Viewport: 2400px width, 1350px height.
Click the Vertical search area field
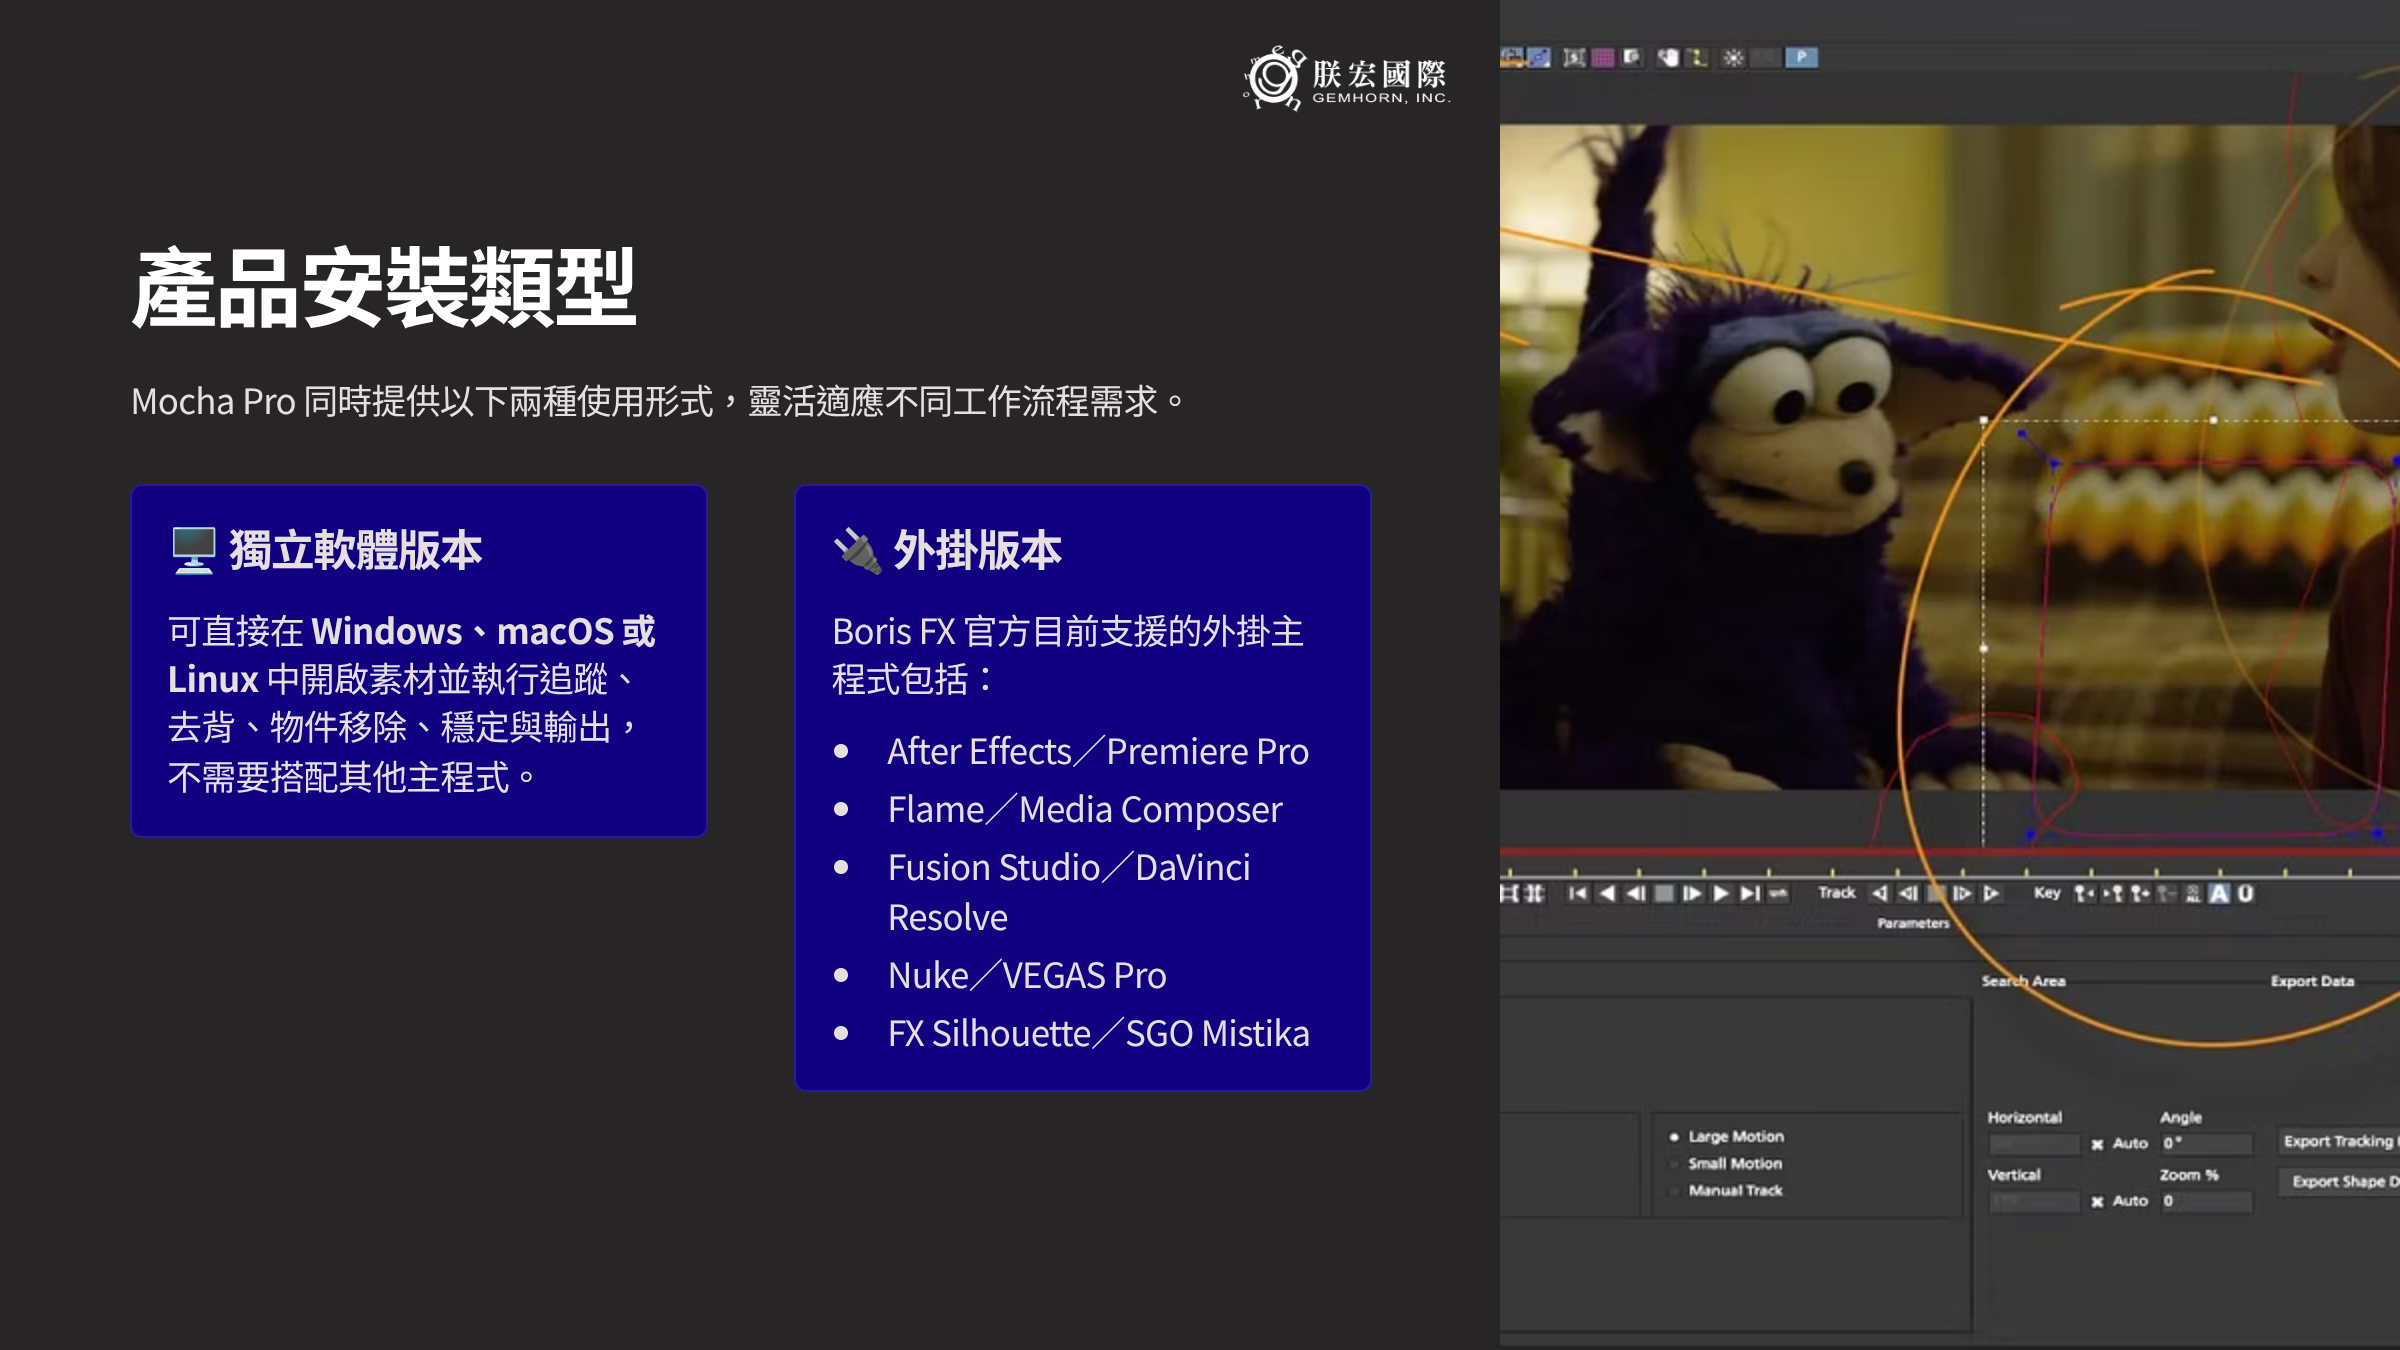[2034, 1202]
